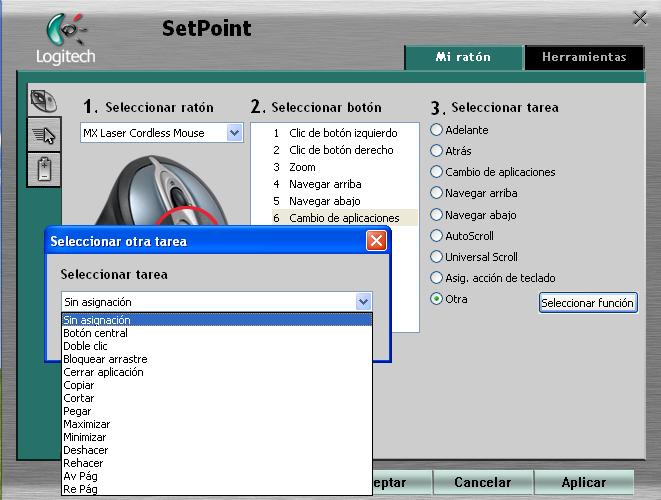
Task: Select Av Pág in the task dropdown
Action: click(217, 476)
